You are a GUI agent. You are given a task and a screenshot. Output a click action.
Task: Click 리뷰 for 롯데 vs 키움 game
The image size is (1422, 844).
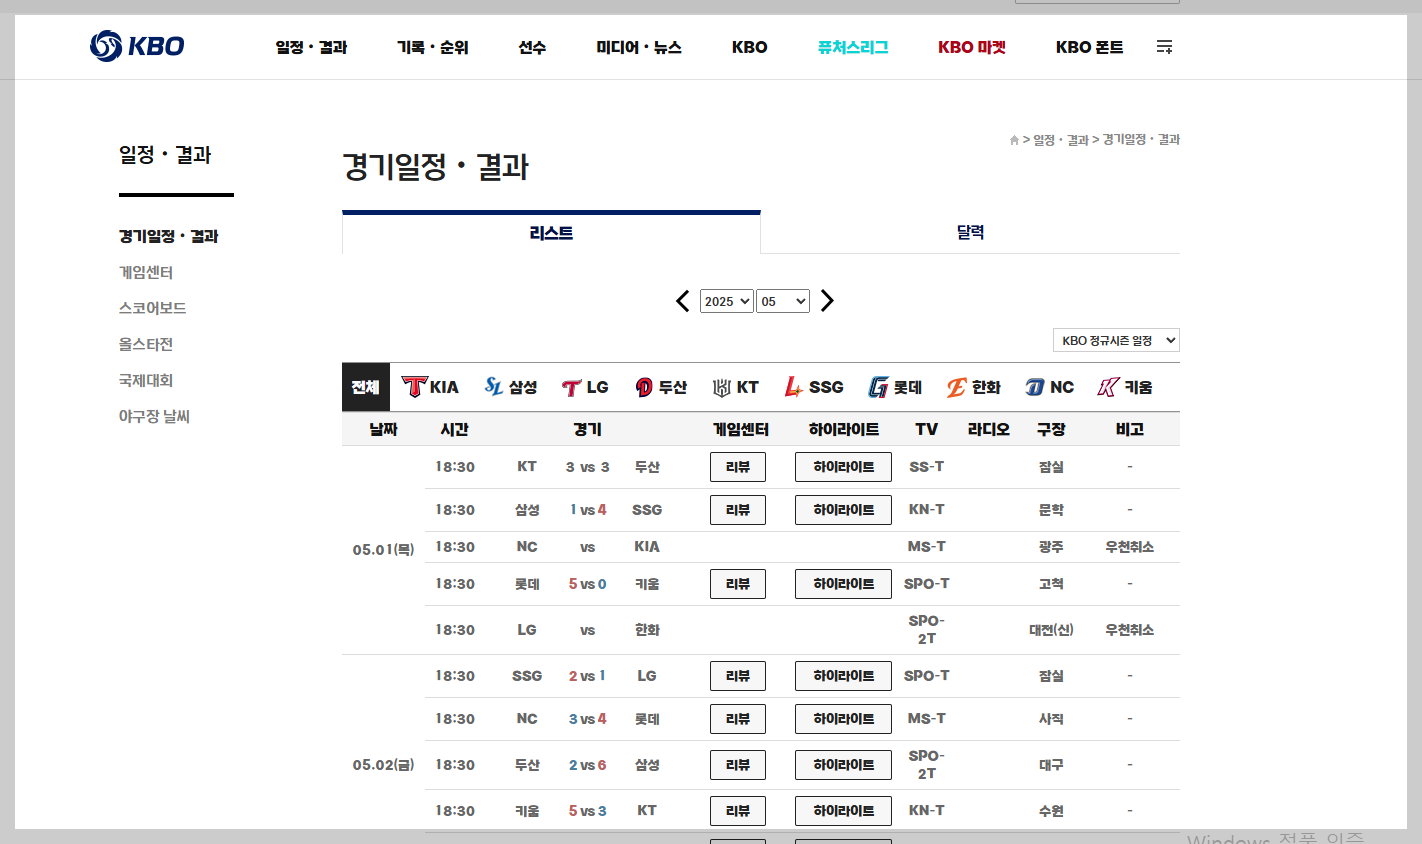point(738,584)
